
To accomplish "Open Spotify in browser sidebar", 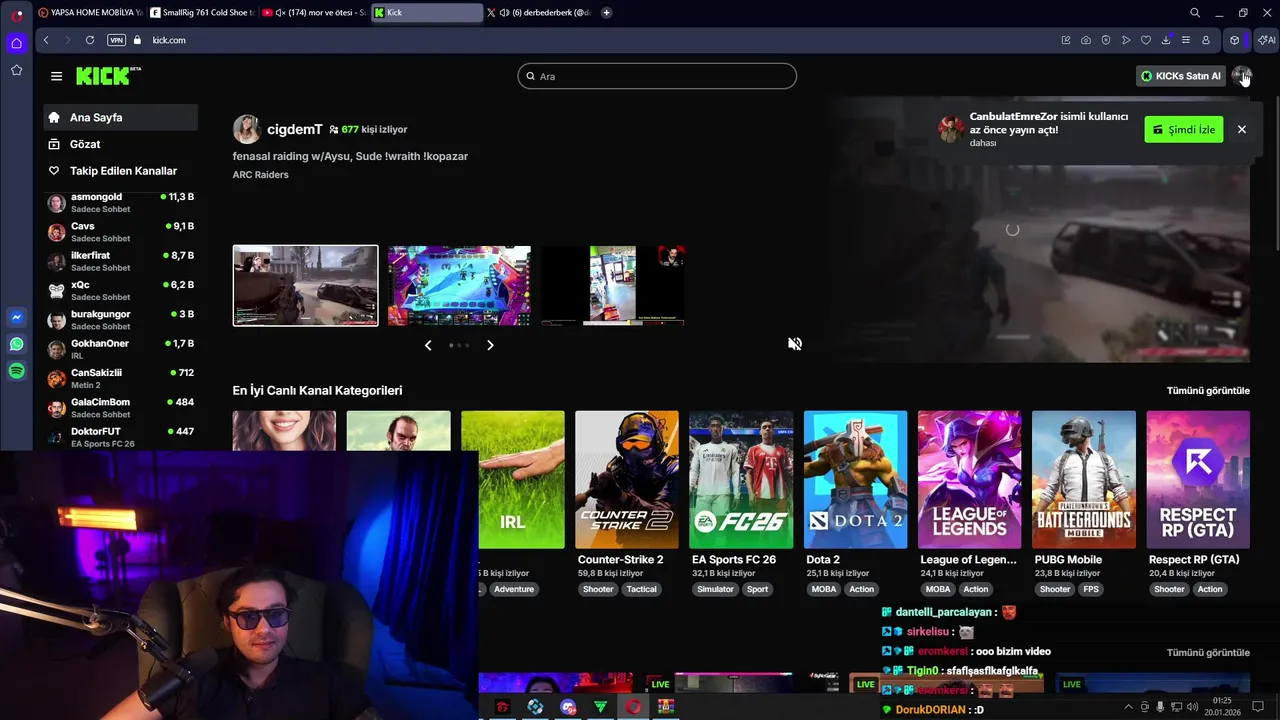I will click(16, 371).
